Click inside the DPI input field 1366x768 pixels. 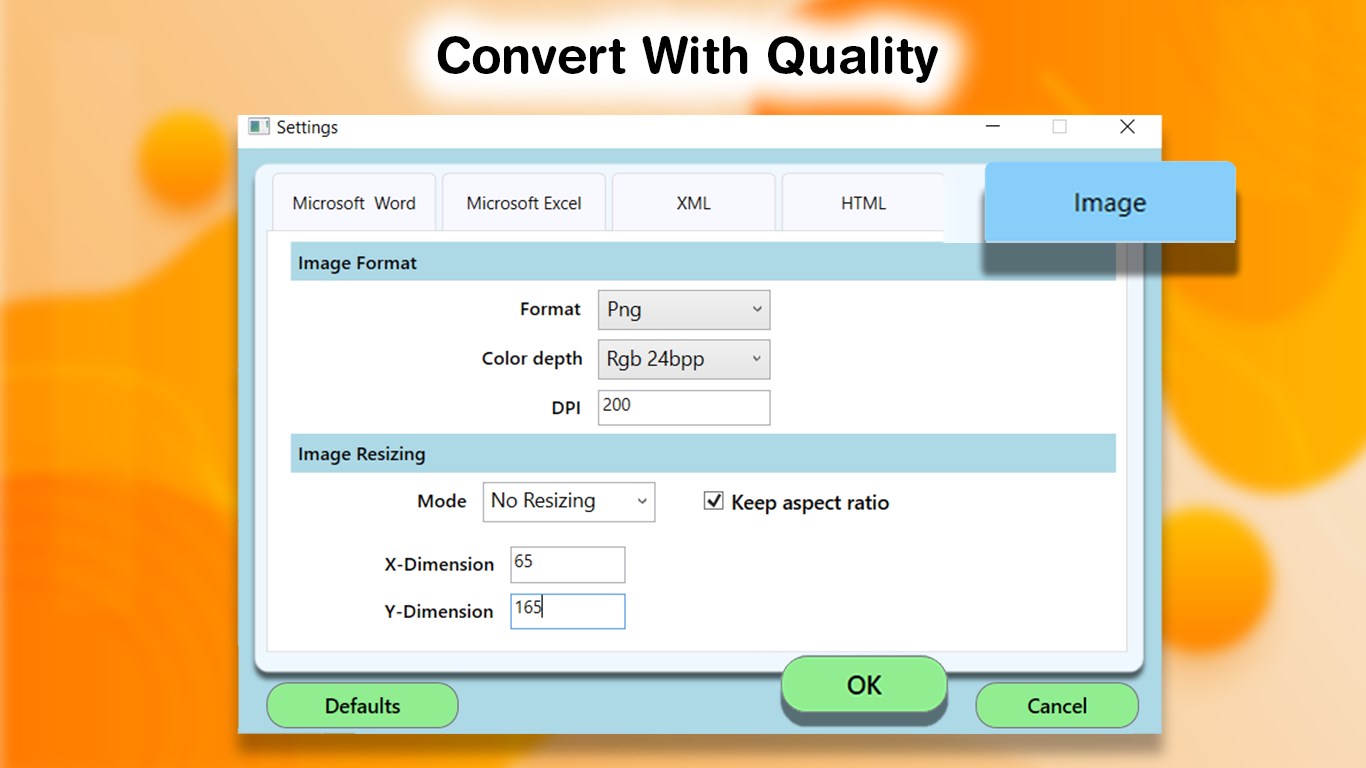683,407
